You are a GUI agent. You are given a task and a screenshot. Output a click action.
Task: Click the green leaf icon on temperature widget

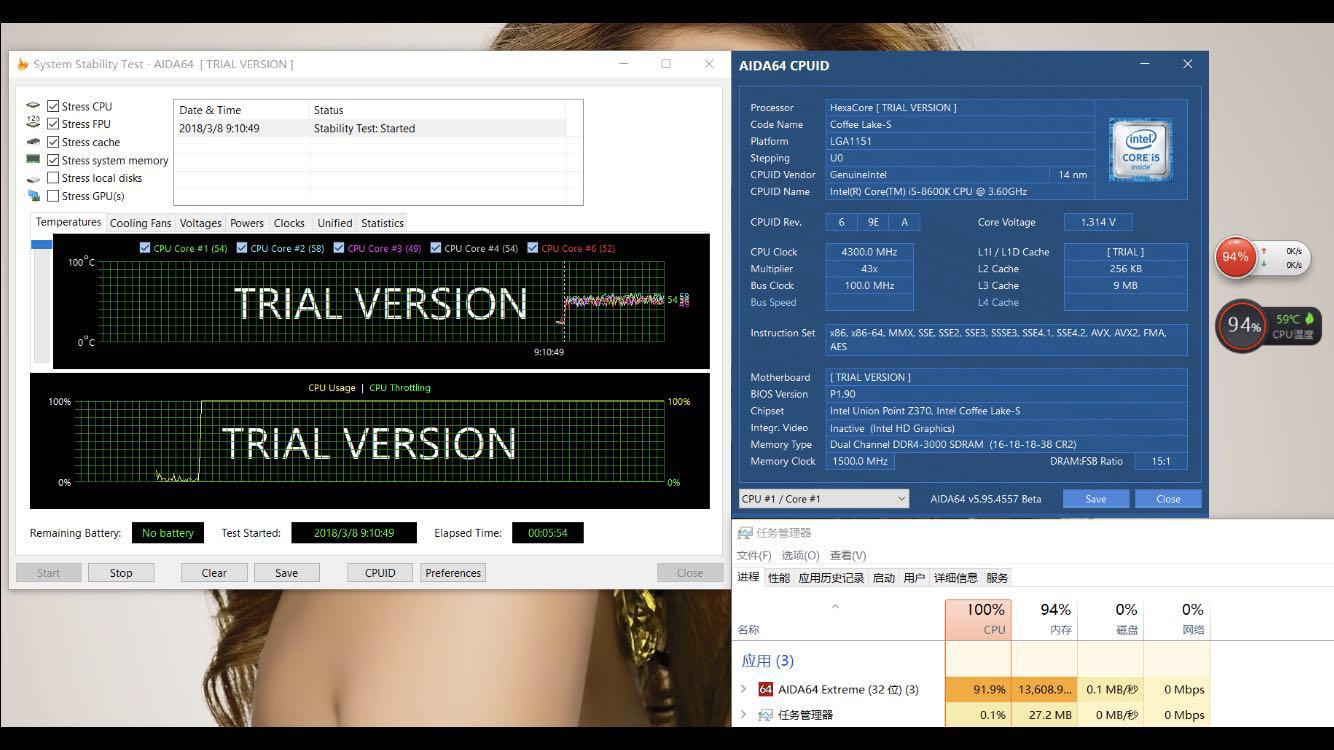click(x=1308, y=319)
